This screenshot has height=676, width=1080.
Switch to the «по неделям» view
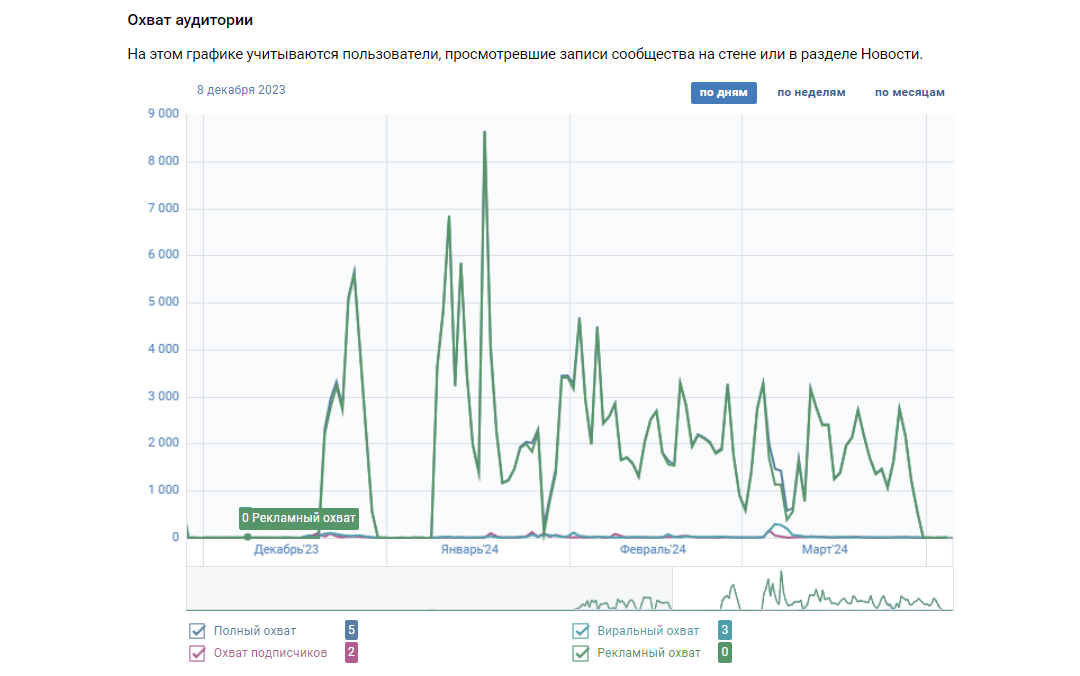click(811, 93)
